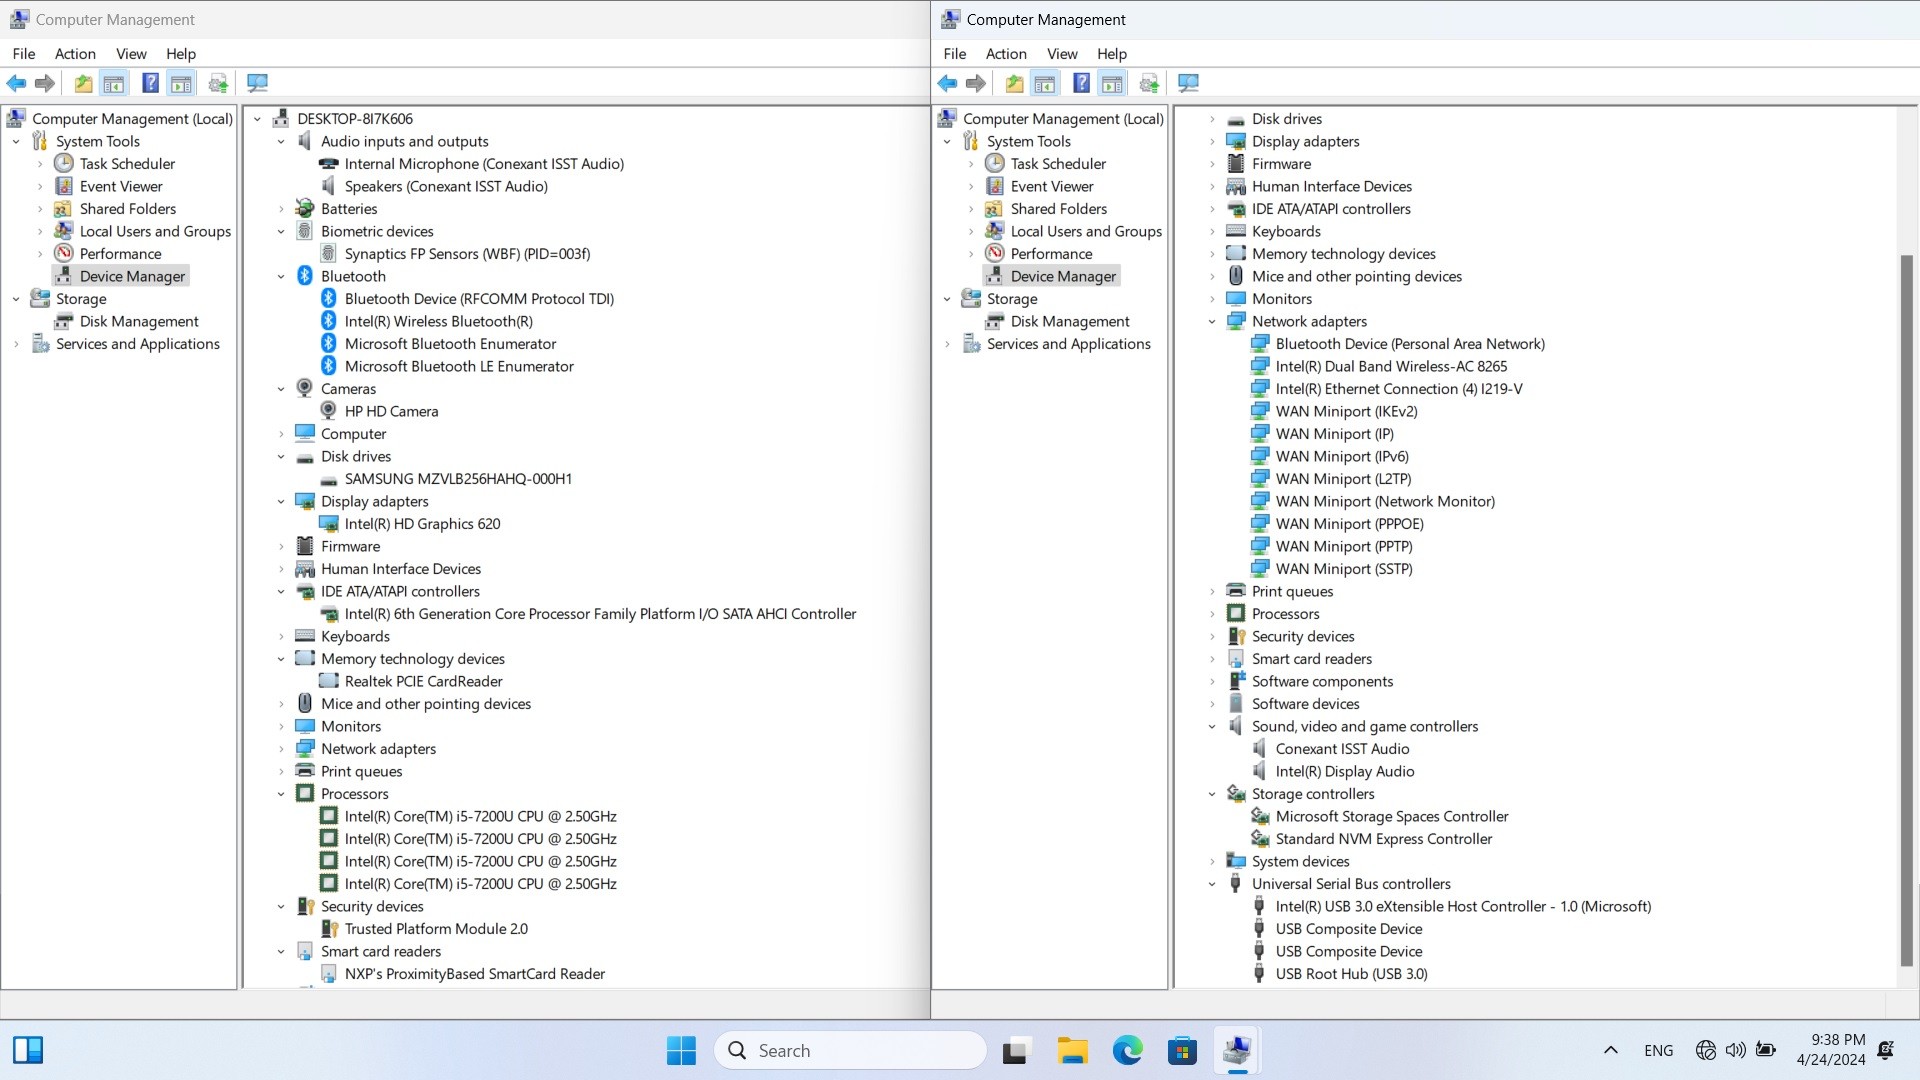Open Windows Start button on taskbar

click(x=681, y=1050)
